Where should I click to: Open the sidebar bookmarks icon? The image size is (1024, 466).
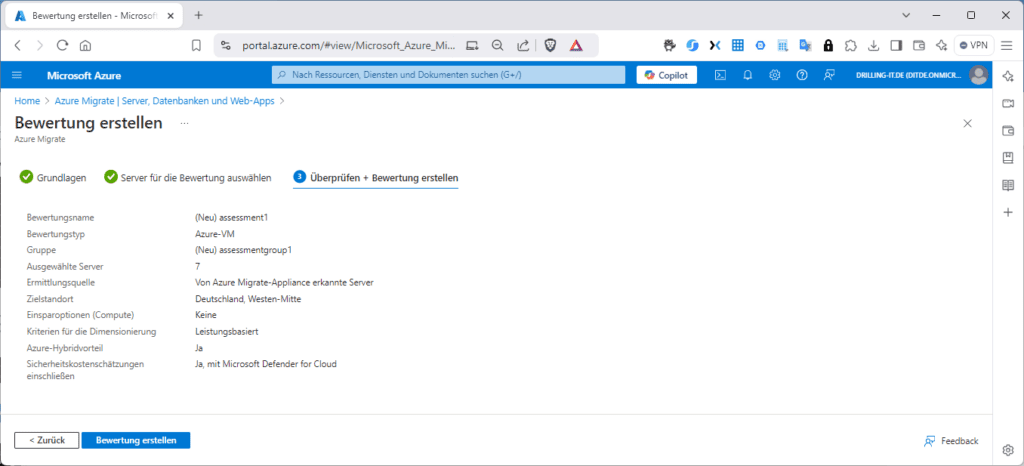1008,157
